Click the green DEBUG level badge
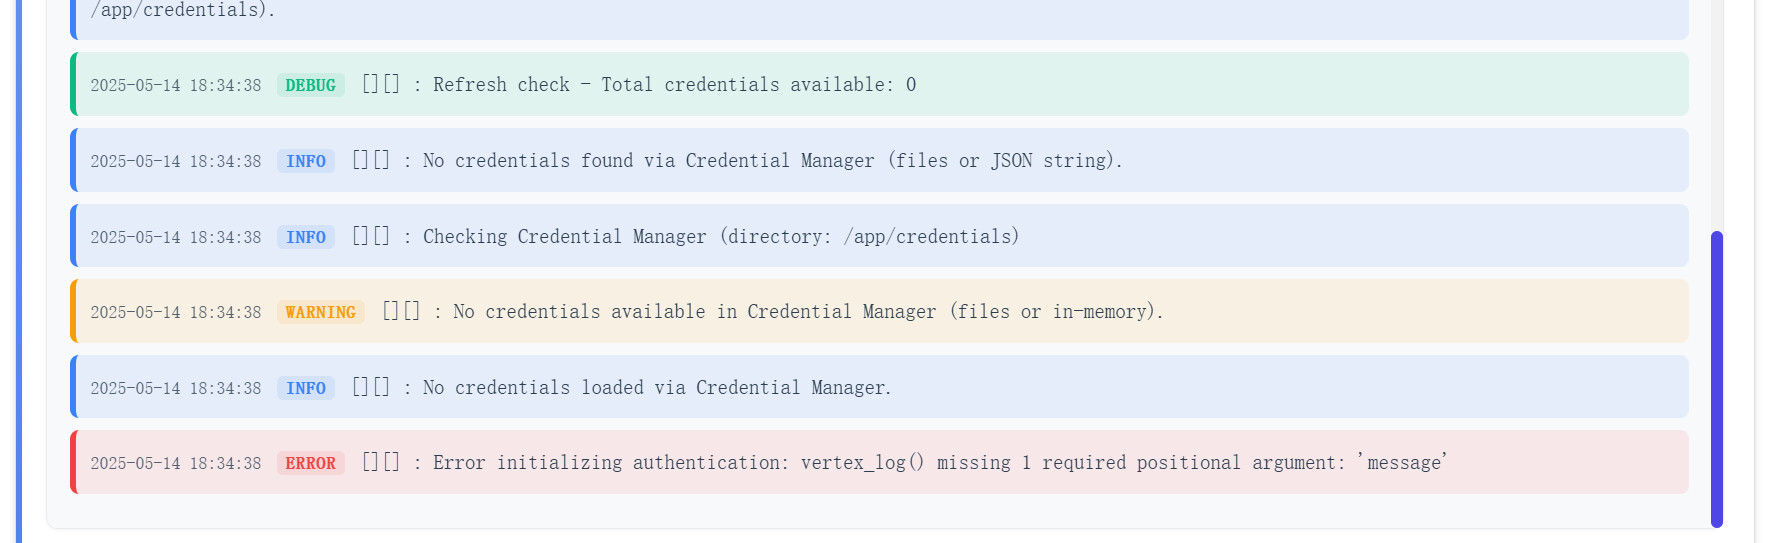 click(310, 85)
